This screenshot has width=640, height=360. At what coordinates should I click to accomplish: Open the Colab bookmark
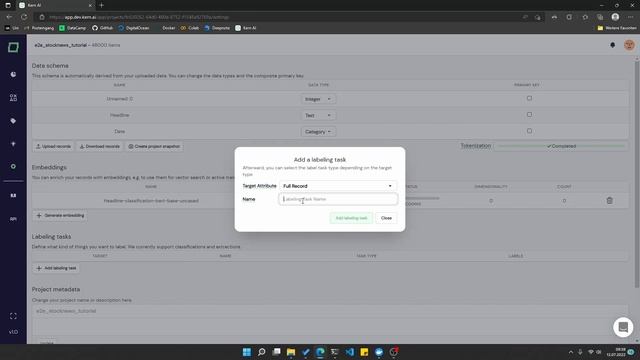pyautogui.click(x=190, y=28)
